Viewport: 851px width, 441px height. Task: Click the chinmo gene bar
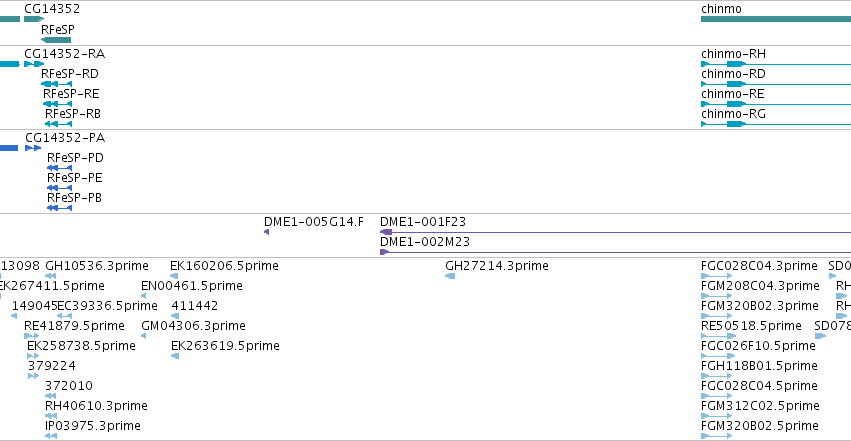click(776, 19)
